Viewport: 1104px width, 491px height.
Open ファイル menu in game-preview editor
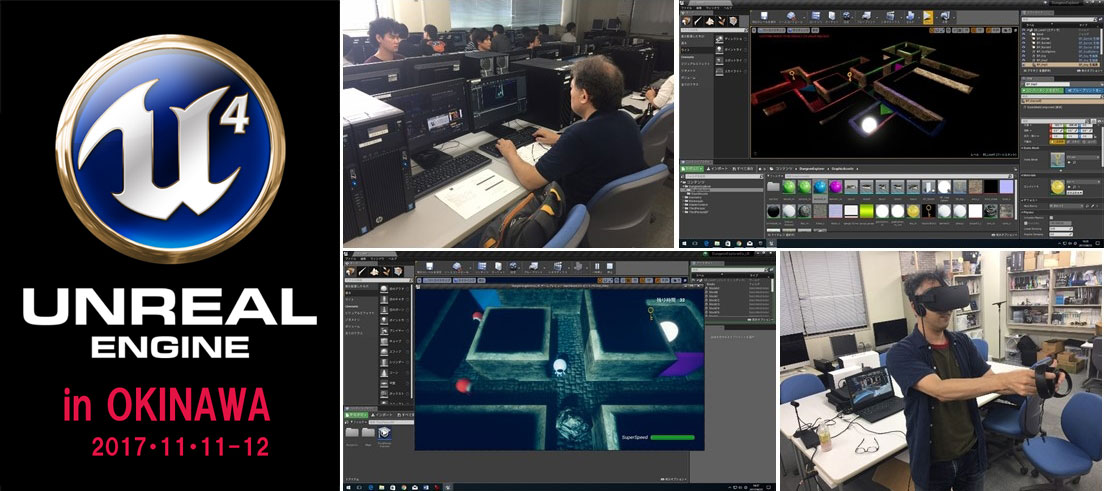pyautogui.click(x=349, y=259)
